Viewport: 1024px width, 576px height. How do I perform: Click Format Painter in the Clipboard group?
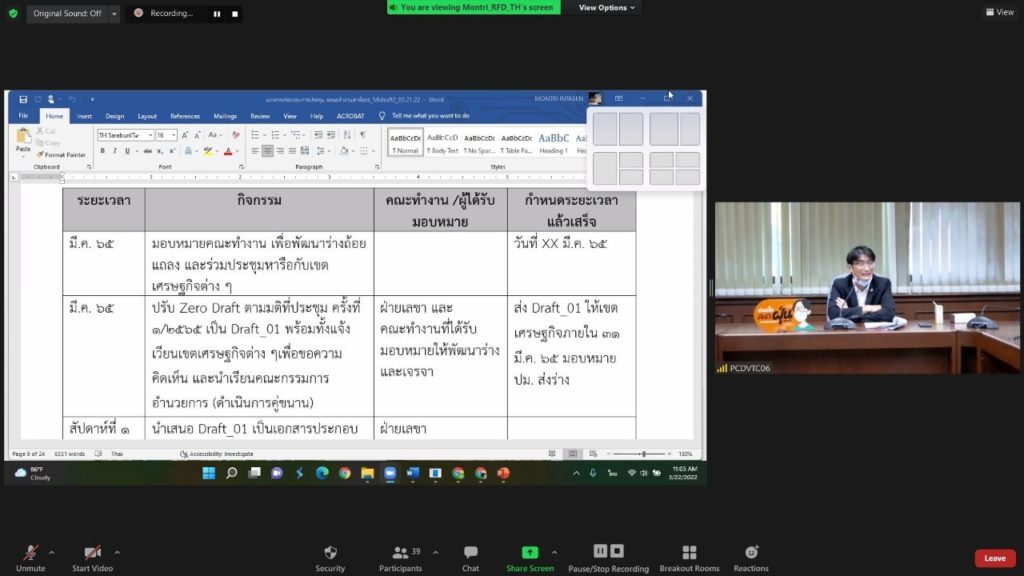click(x=61, y=155)
